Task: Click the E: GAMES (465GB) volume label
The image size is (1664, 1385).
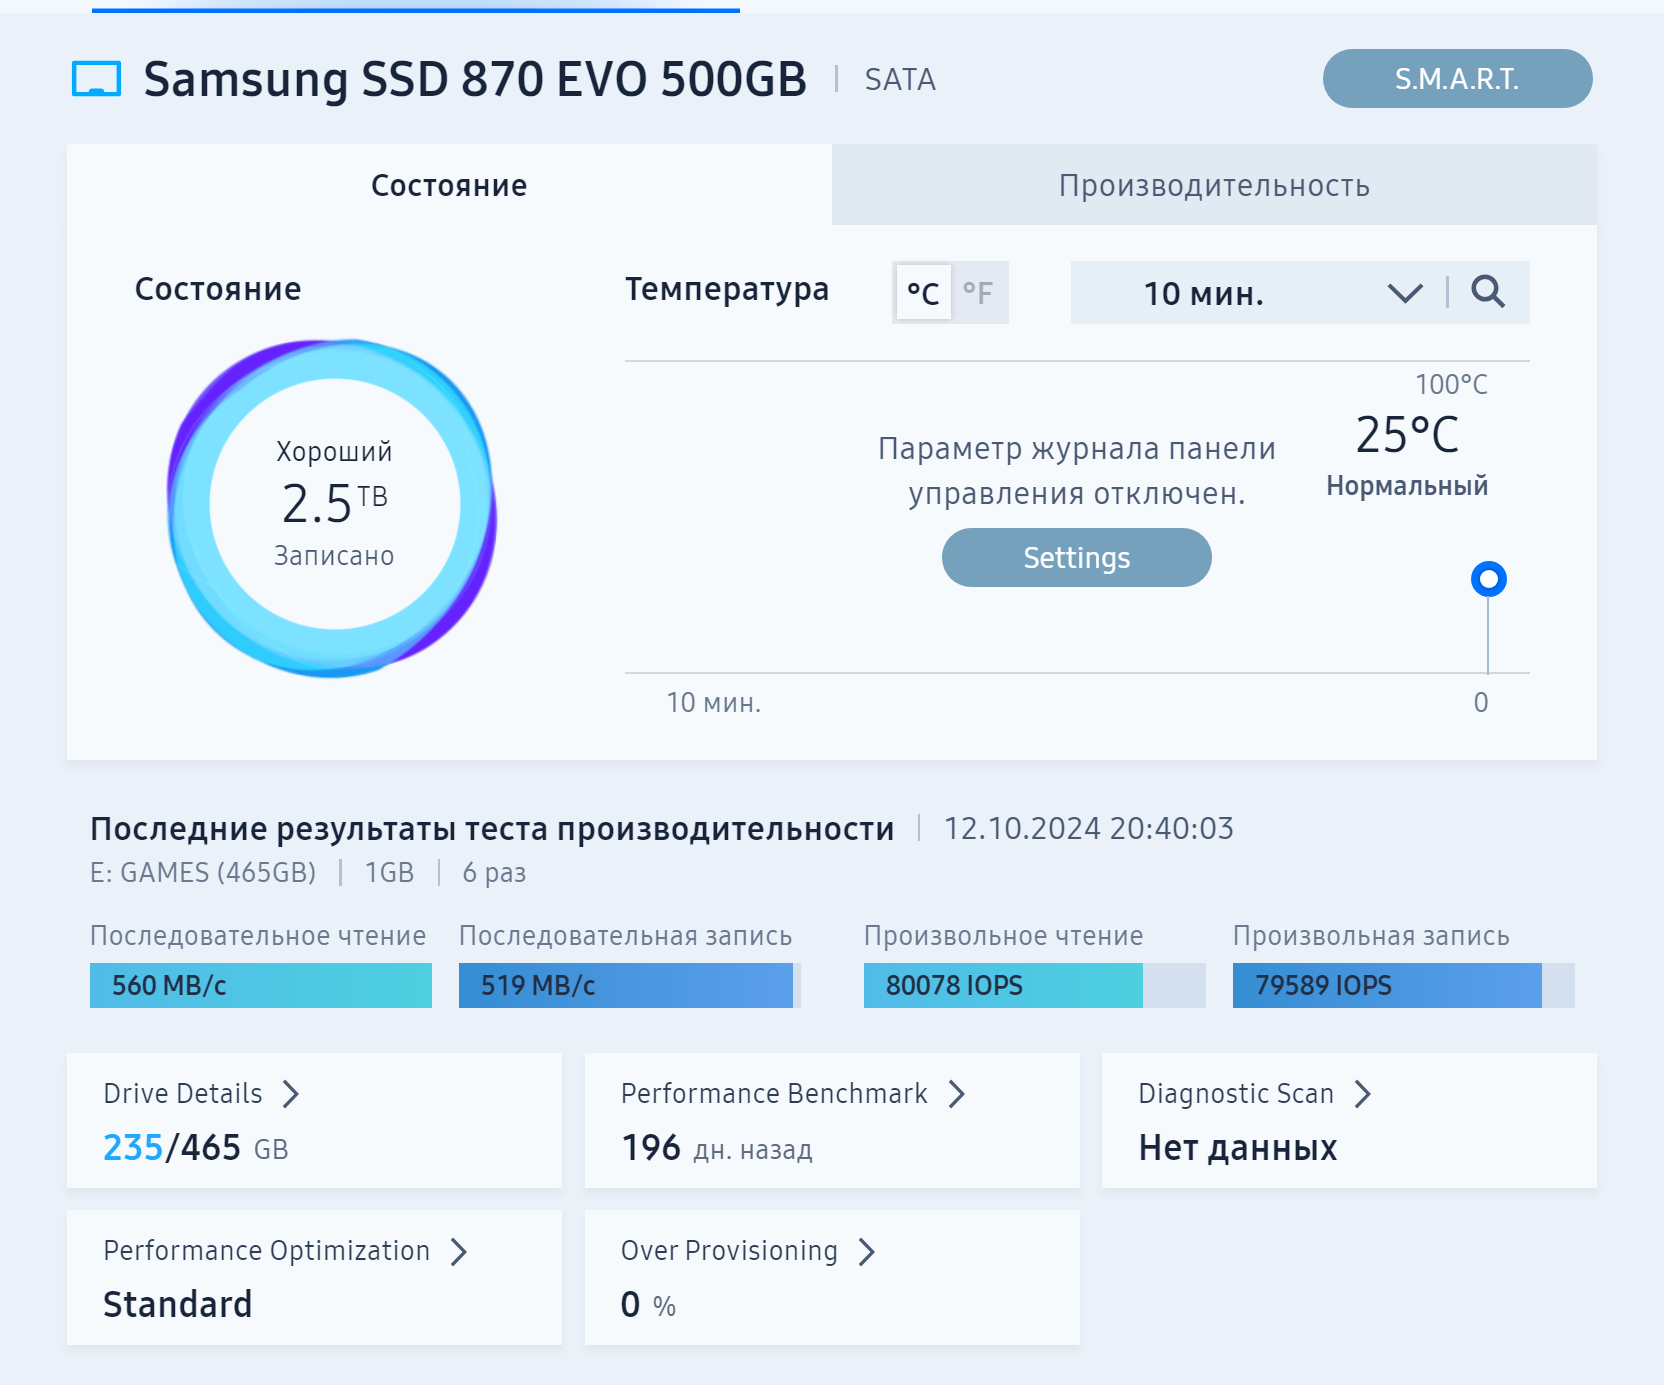Action: point(203,873)
